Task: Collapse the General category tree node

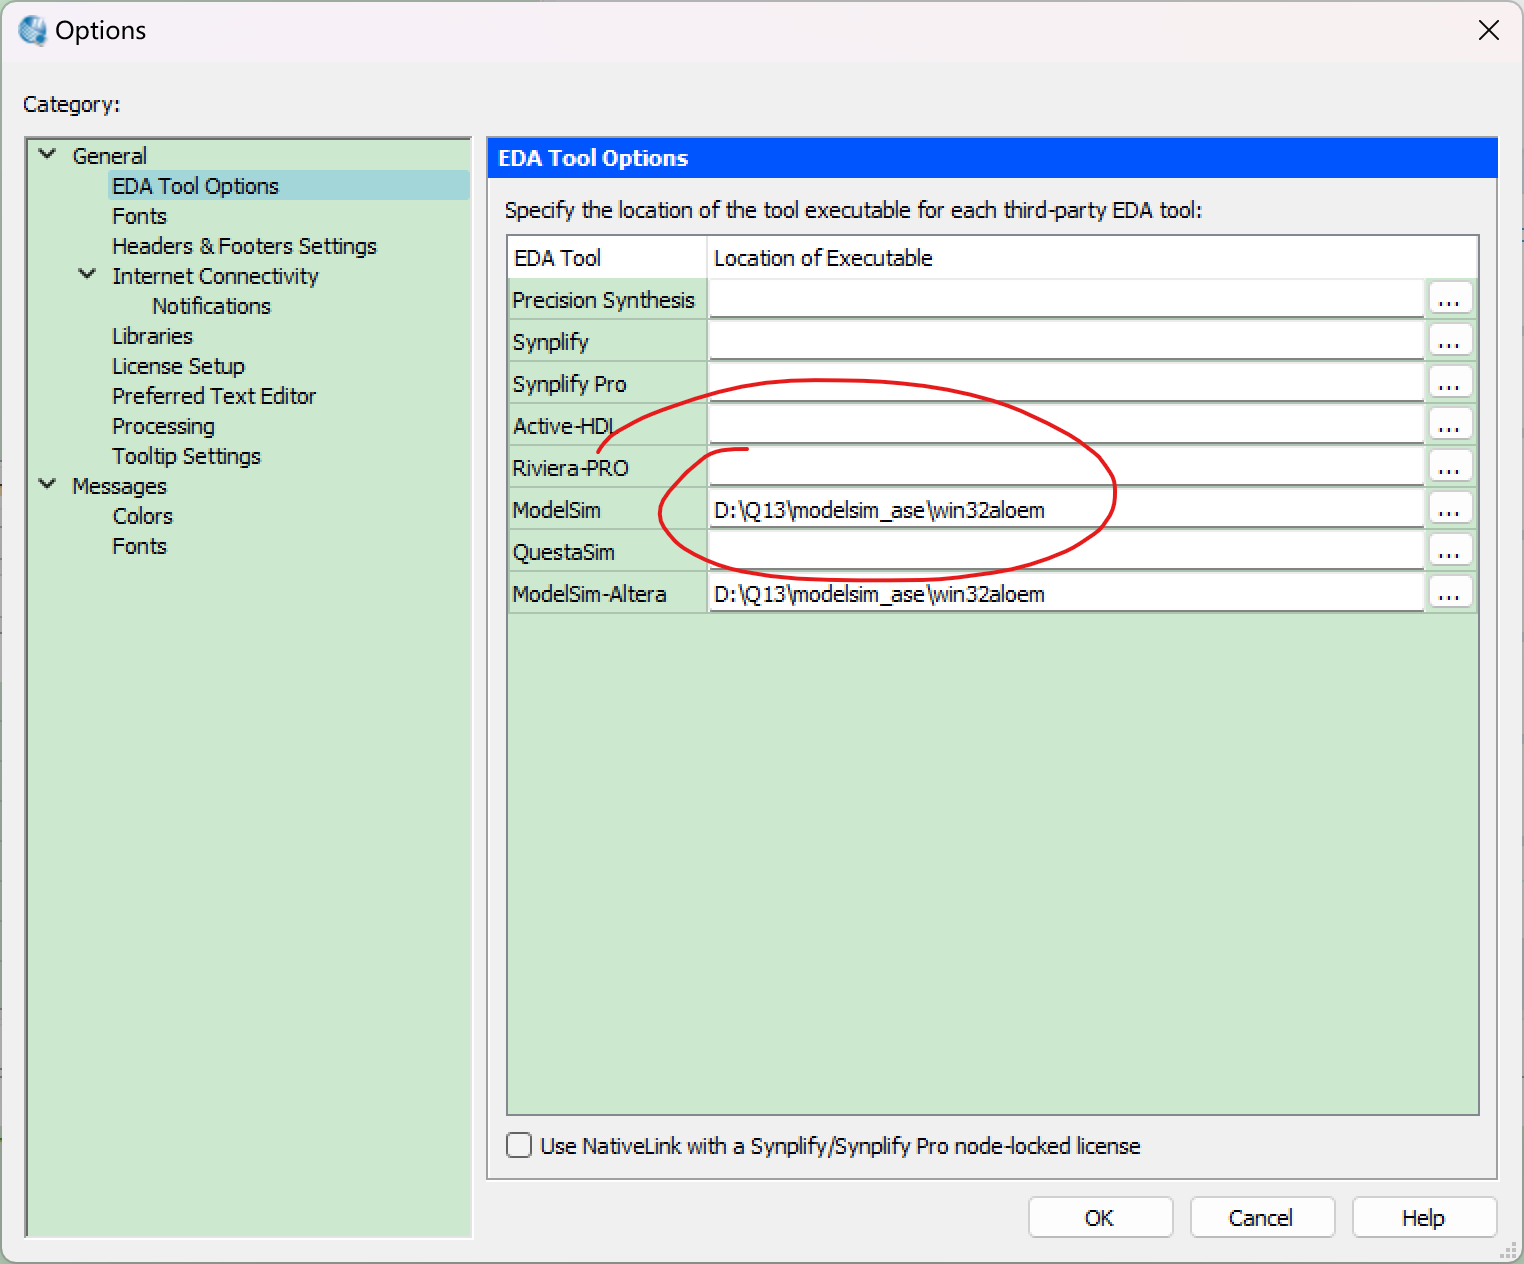Action: [47, 155]
